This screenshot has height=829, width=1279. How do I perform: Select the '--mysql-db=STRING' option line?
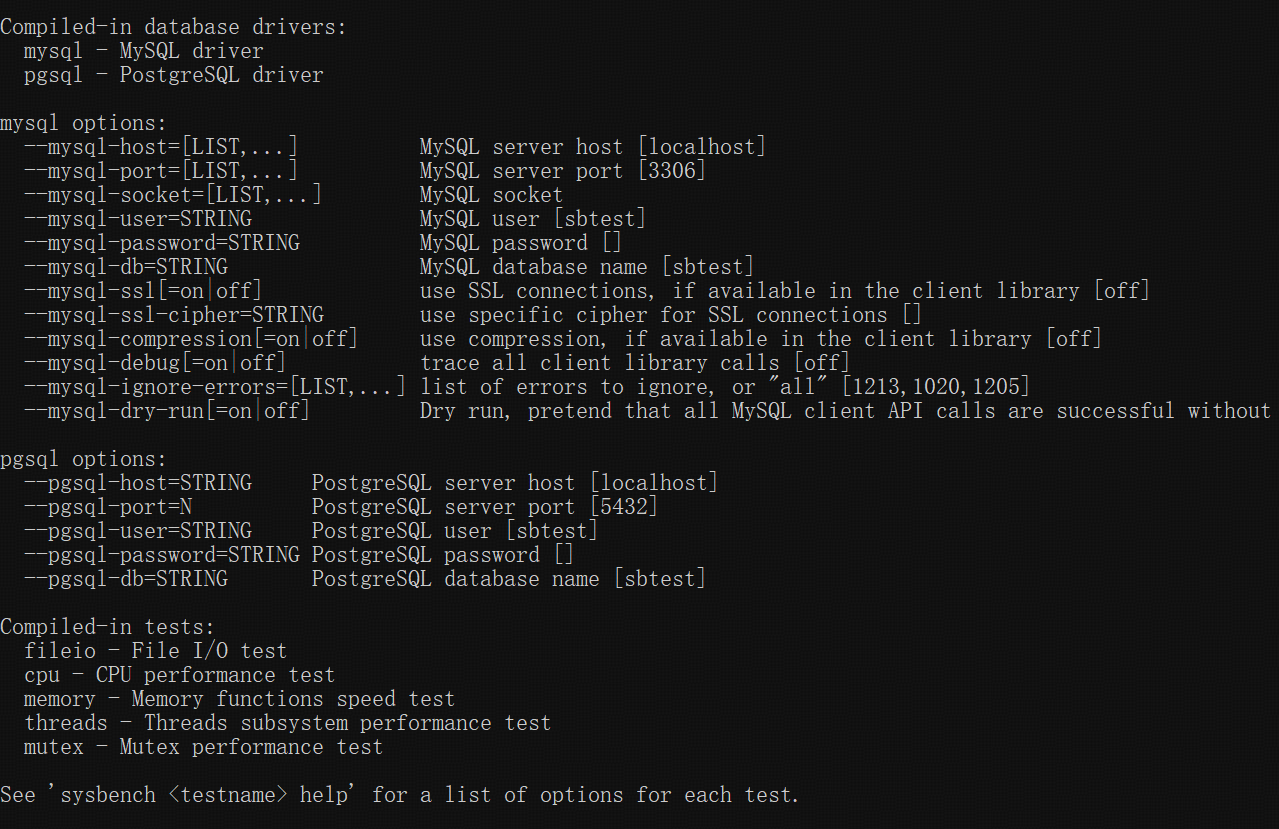125,268
